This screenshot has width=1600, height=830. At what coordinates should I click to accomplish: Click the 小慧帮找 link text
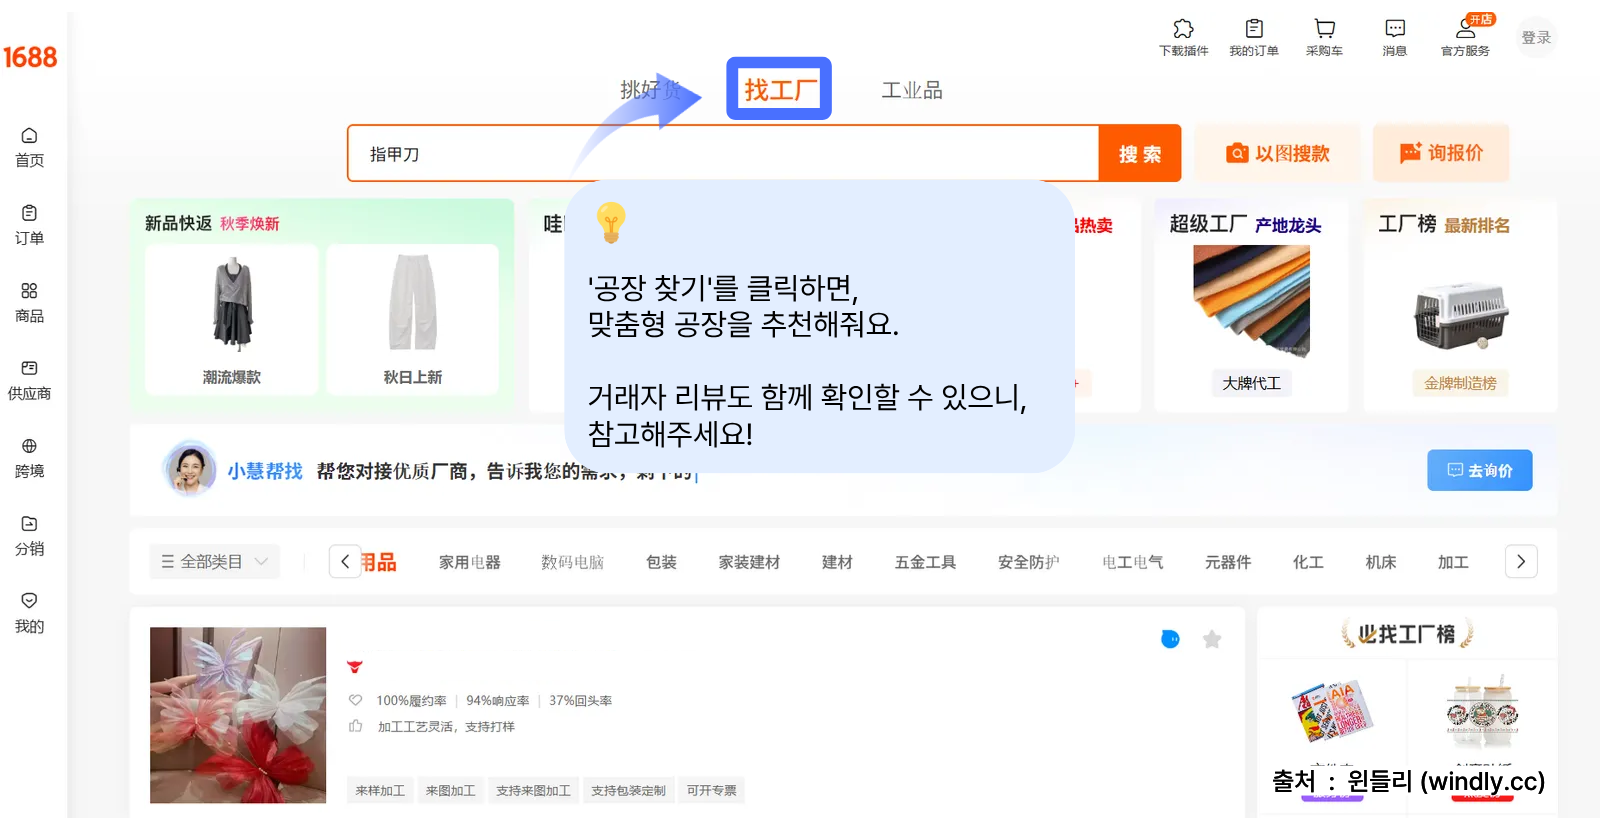265,470
